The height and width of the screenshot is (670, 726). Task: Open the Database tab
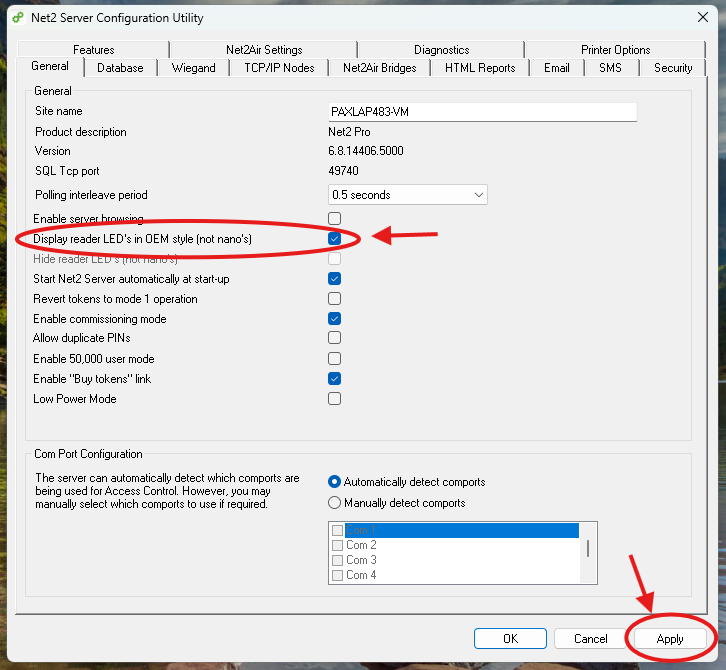point(120,68)
